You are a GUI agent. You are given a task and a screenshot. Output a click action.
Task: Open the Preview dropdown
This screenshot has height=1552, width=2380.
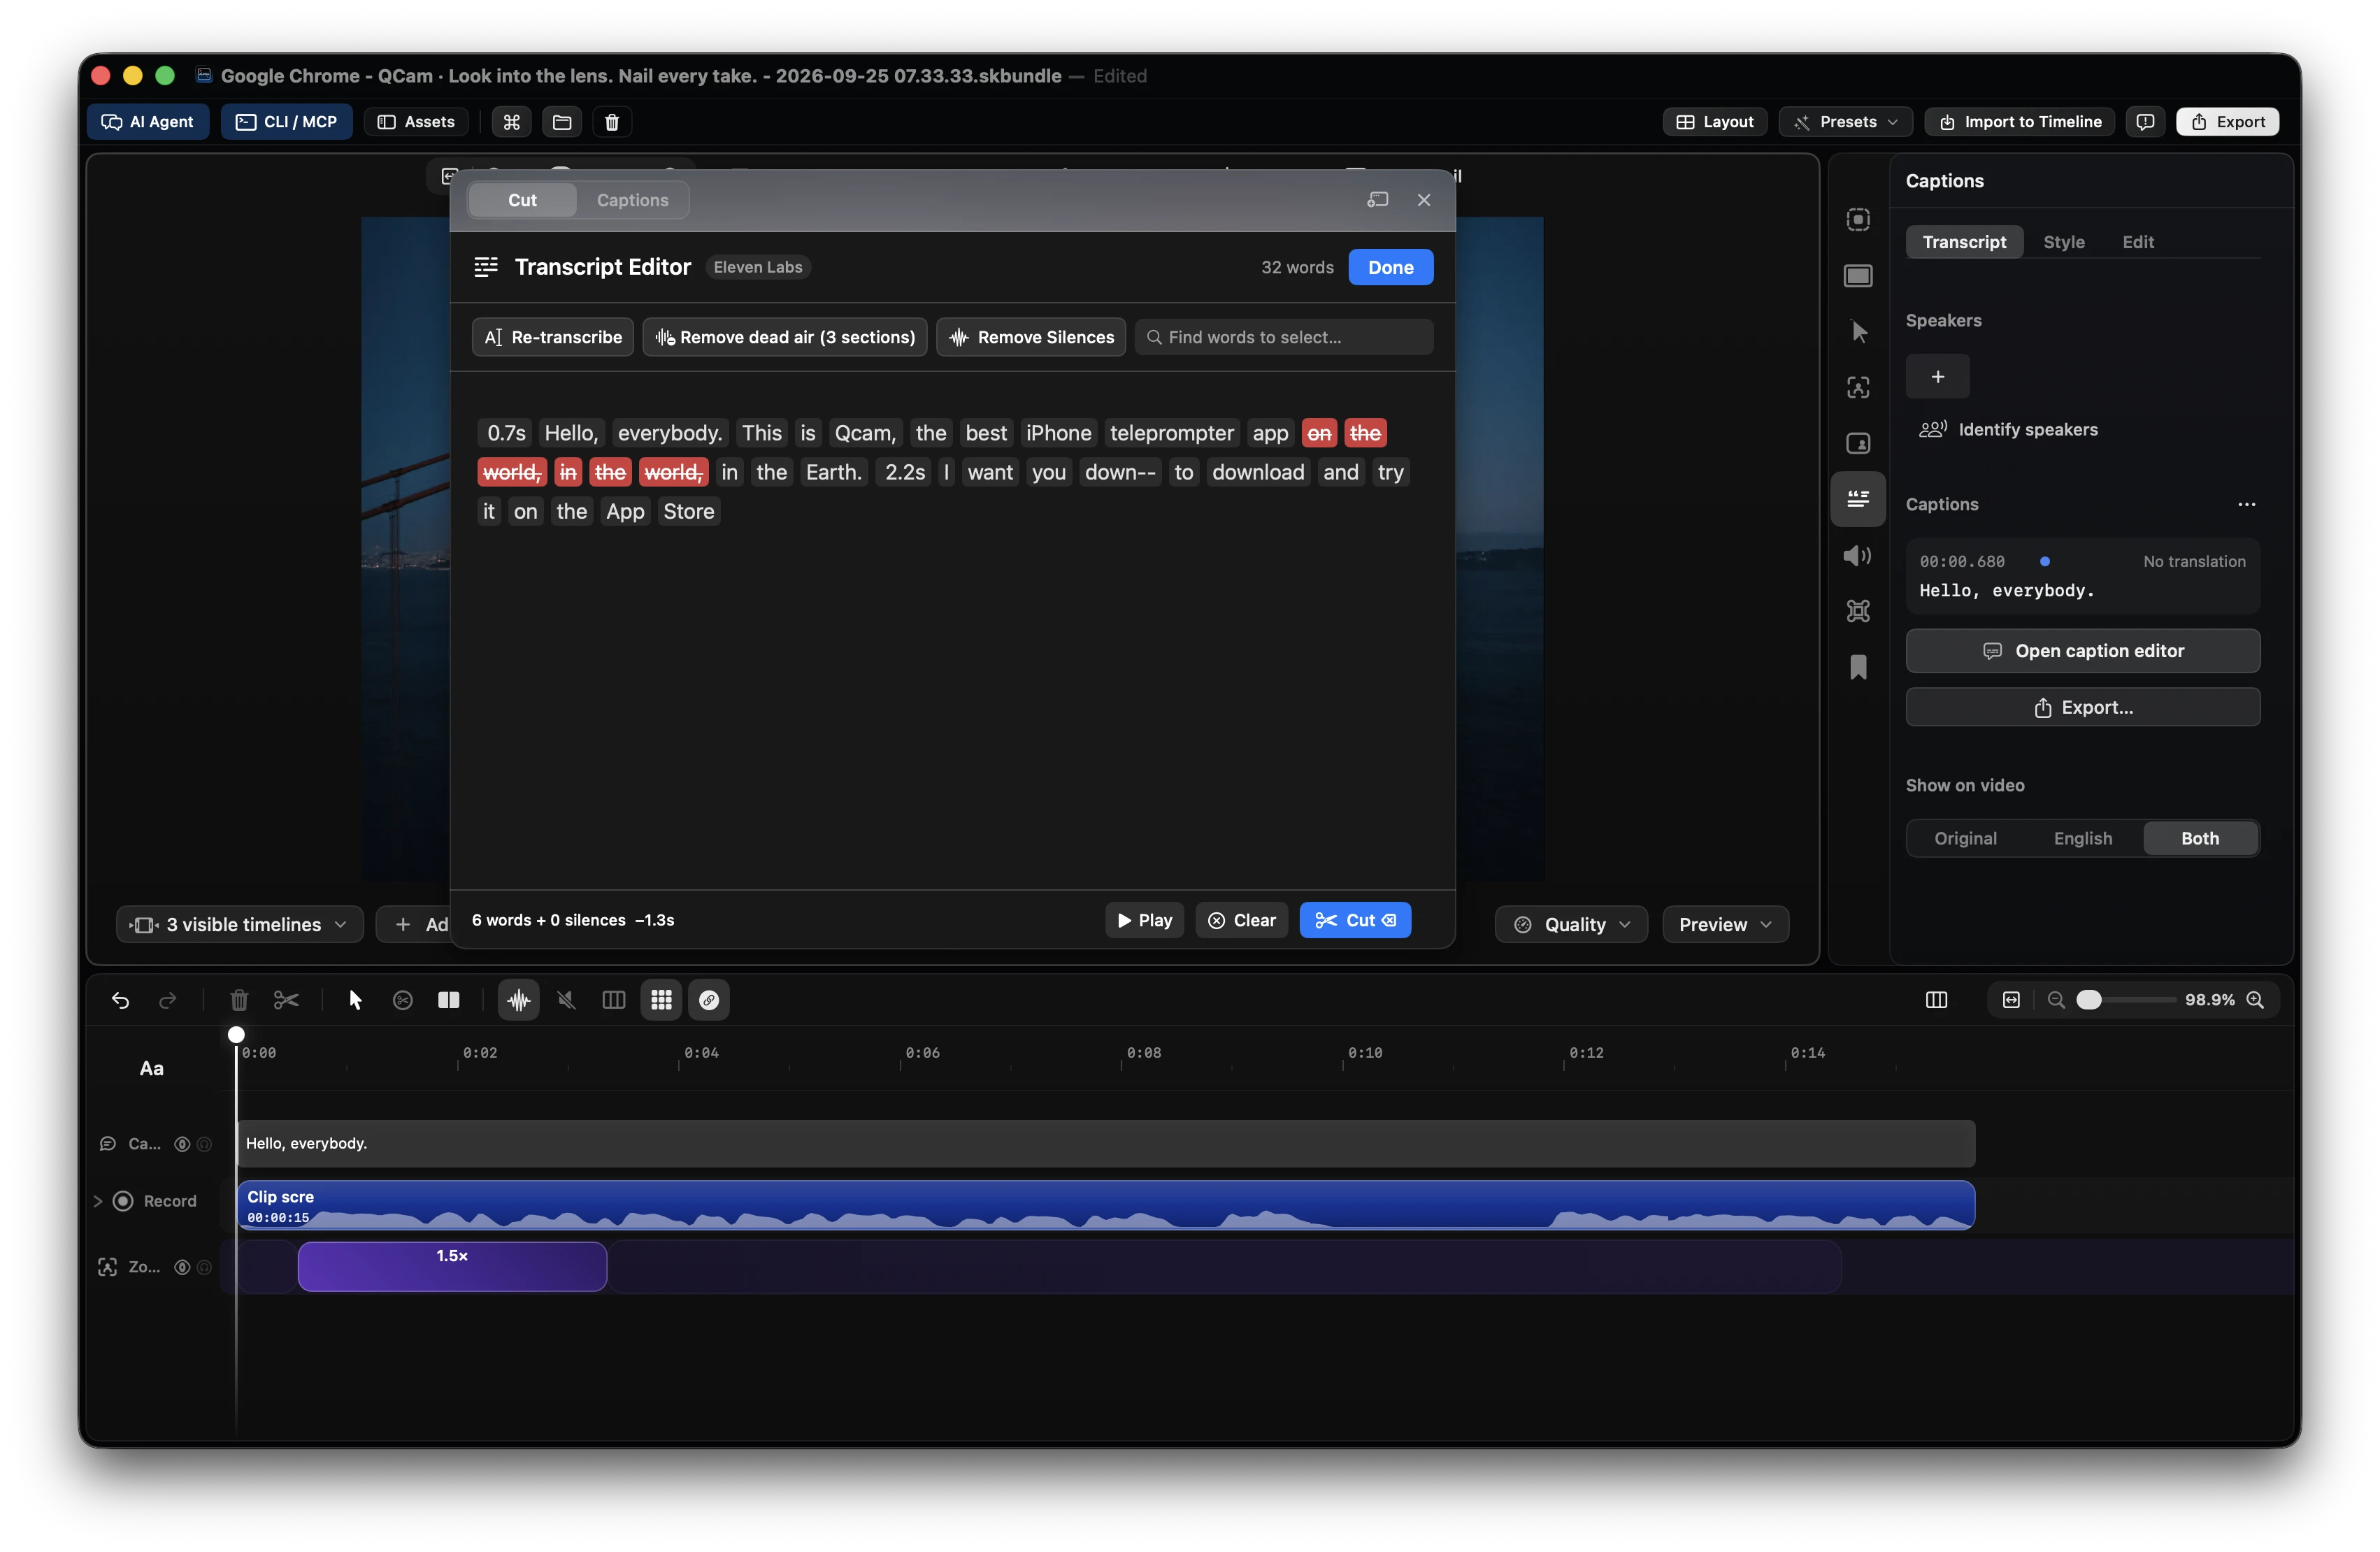click(x=1726, y=925)
